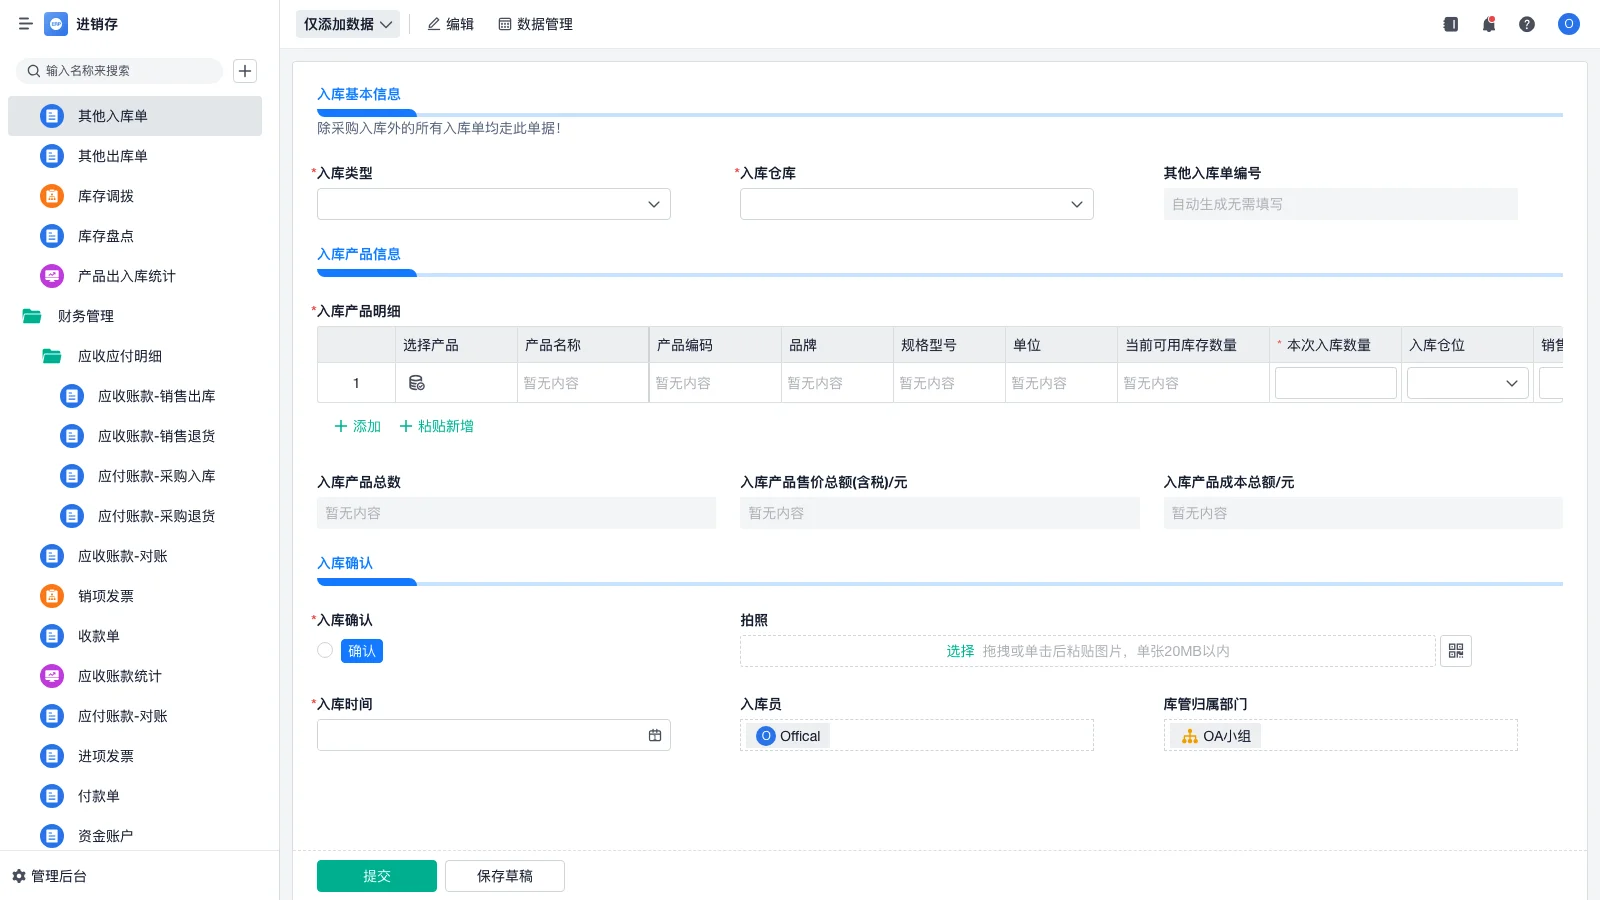This screenshot has width=1600, height=900.
Task: Click the 入库产品成本总额/元 value field
Action: pyautogui.click(x=1363, y=513)
